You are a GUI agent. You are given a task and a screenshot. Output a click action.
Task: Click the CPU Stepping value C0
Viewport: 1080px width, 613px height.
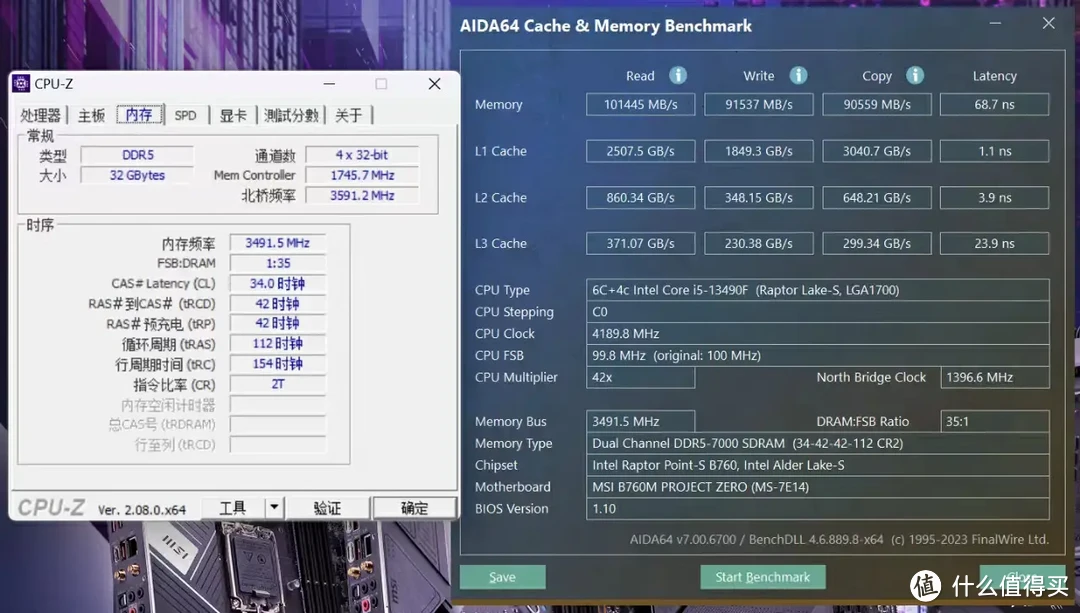pyautogui.click(x=818, y=312)
